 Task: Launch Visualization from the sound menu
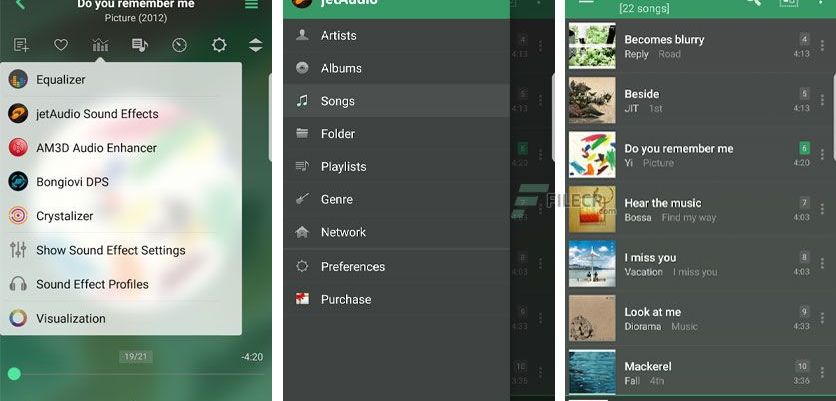(x=120, y=318)
